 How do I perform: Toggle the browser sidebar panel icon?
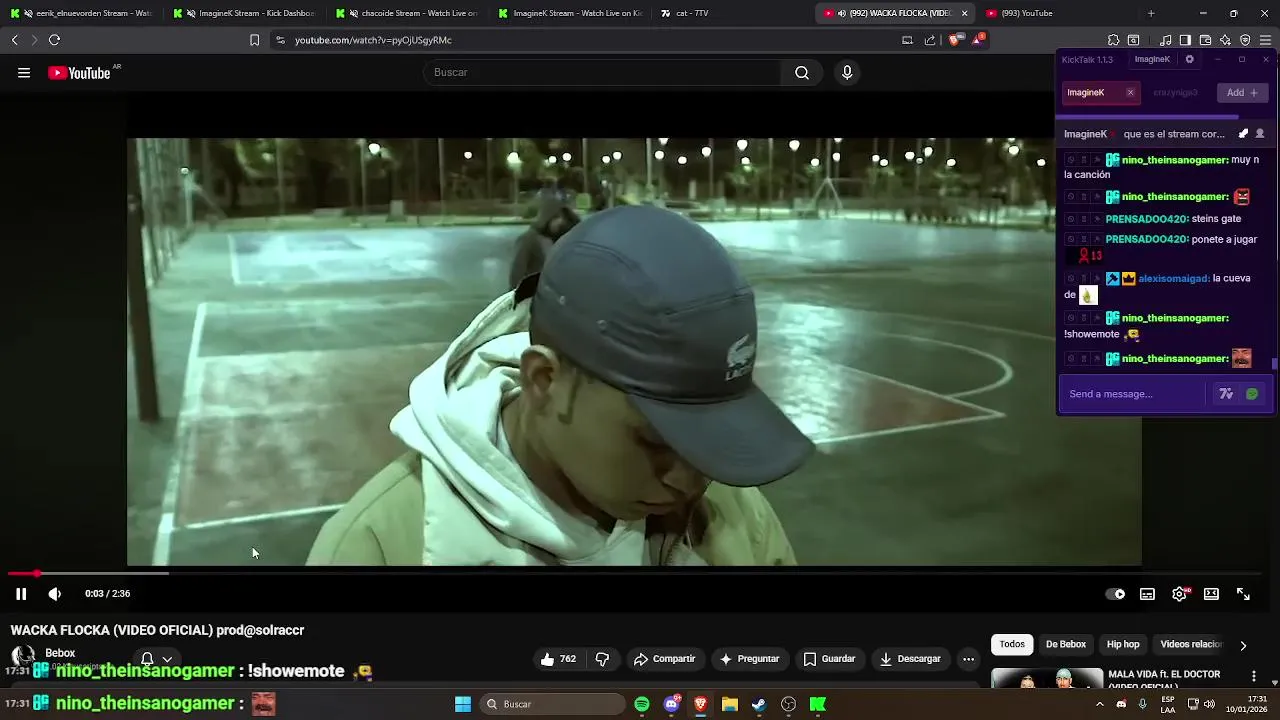[x=1185, y=40]
